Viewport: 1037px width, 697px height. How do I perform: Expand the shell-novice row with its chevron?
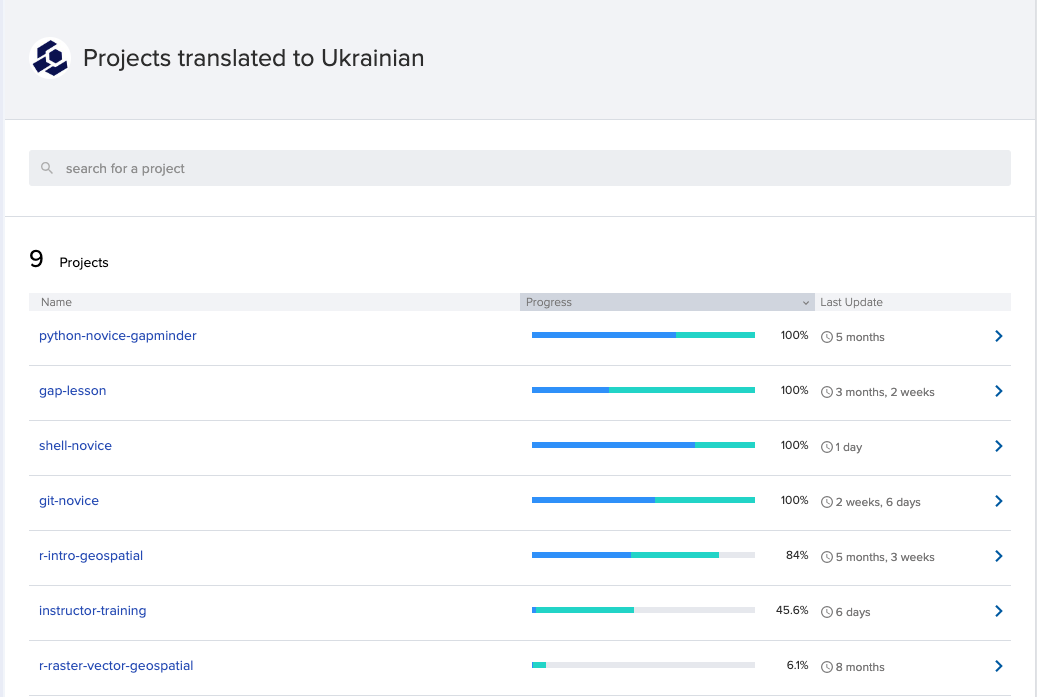coord(998,447)
